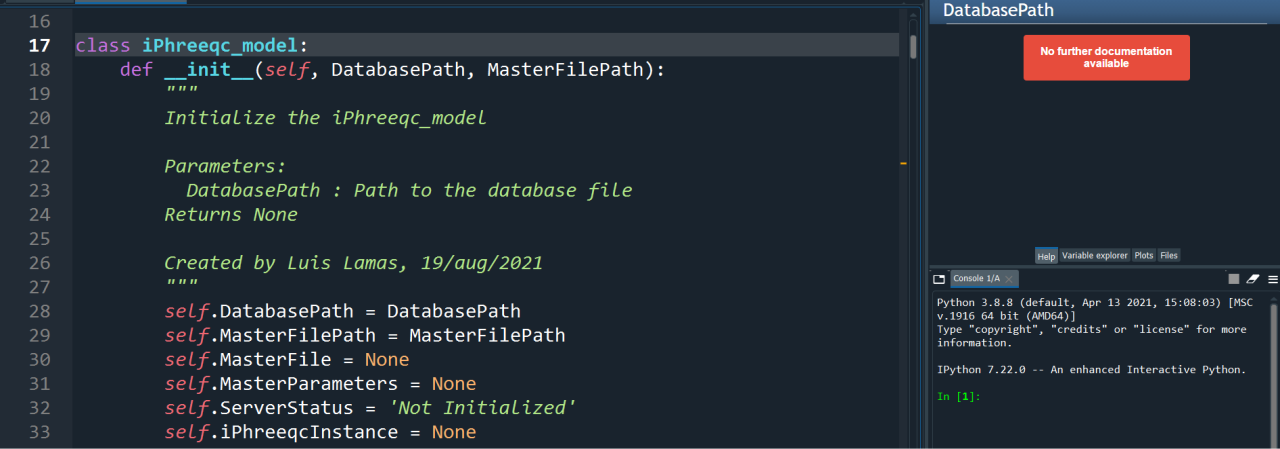The image size is (1280, 449).
Task: Open the Variable explorer tab
Action: click(x=1094, y=256)
